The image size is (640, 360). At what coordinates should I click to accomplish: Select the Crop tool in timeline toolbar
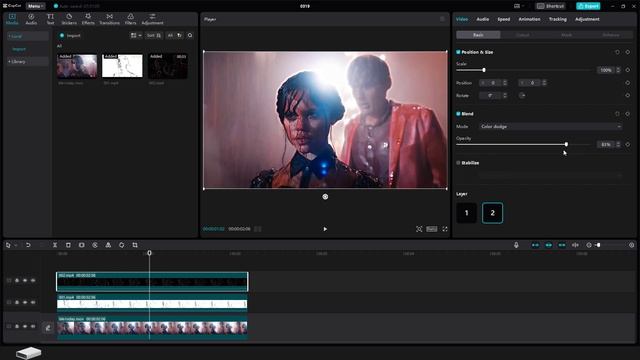(x=135, y=245)
